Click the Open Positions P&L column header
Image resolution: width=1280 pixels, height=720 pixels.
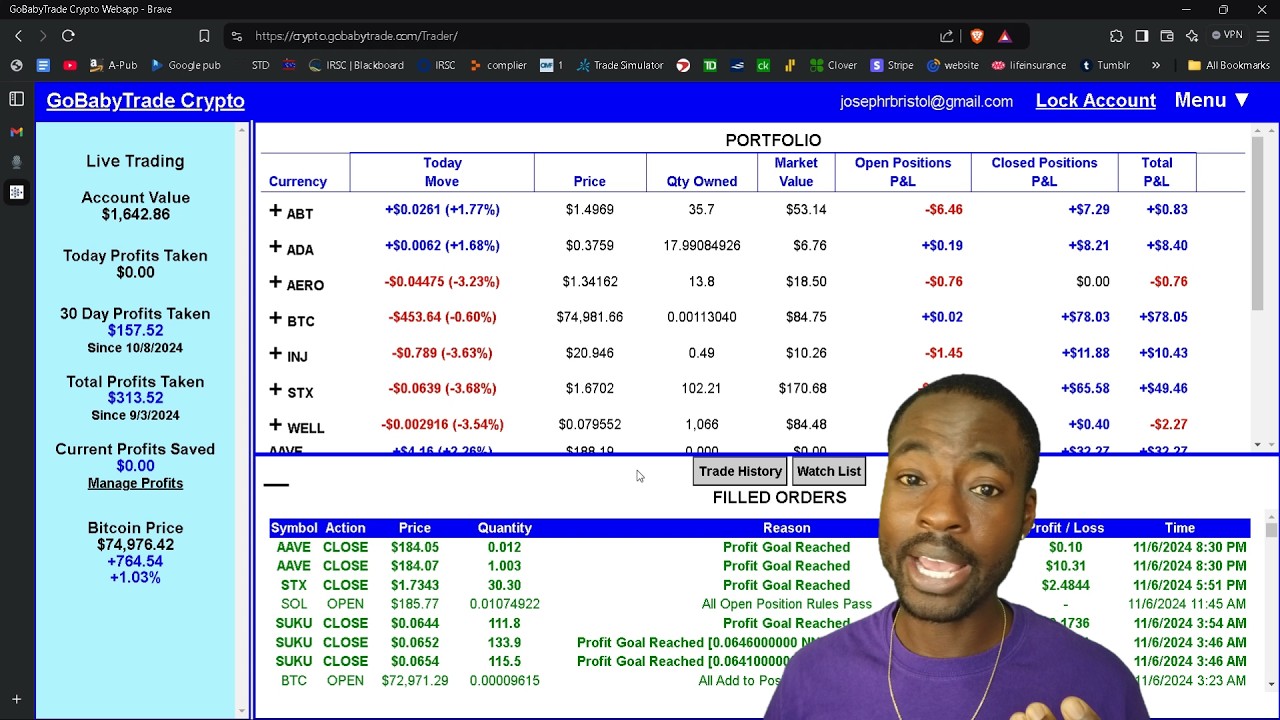[x=902, y=172]
